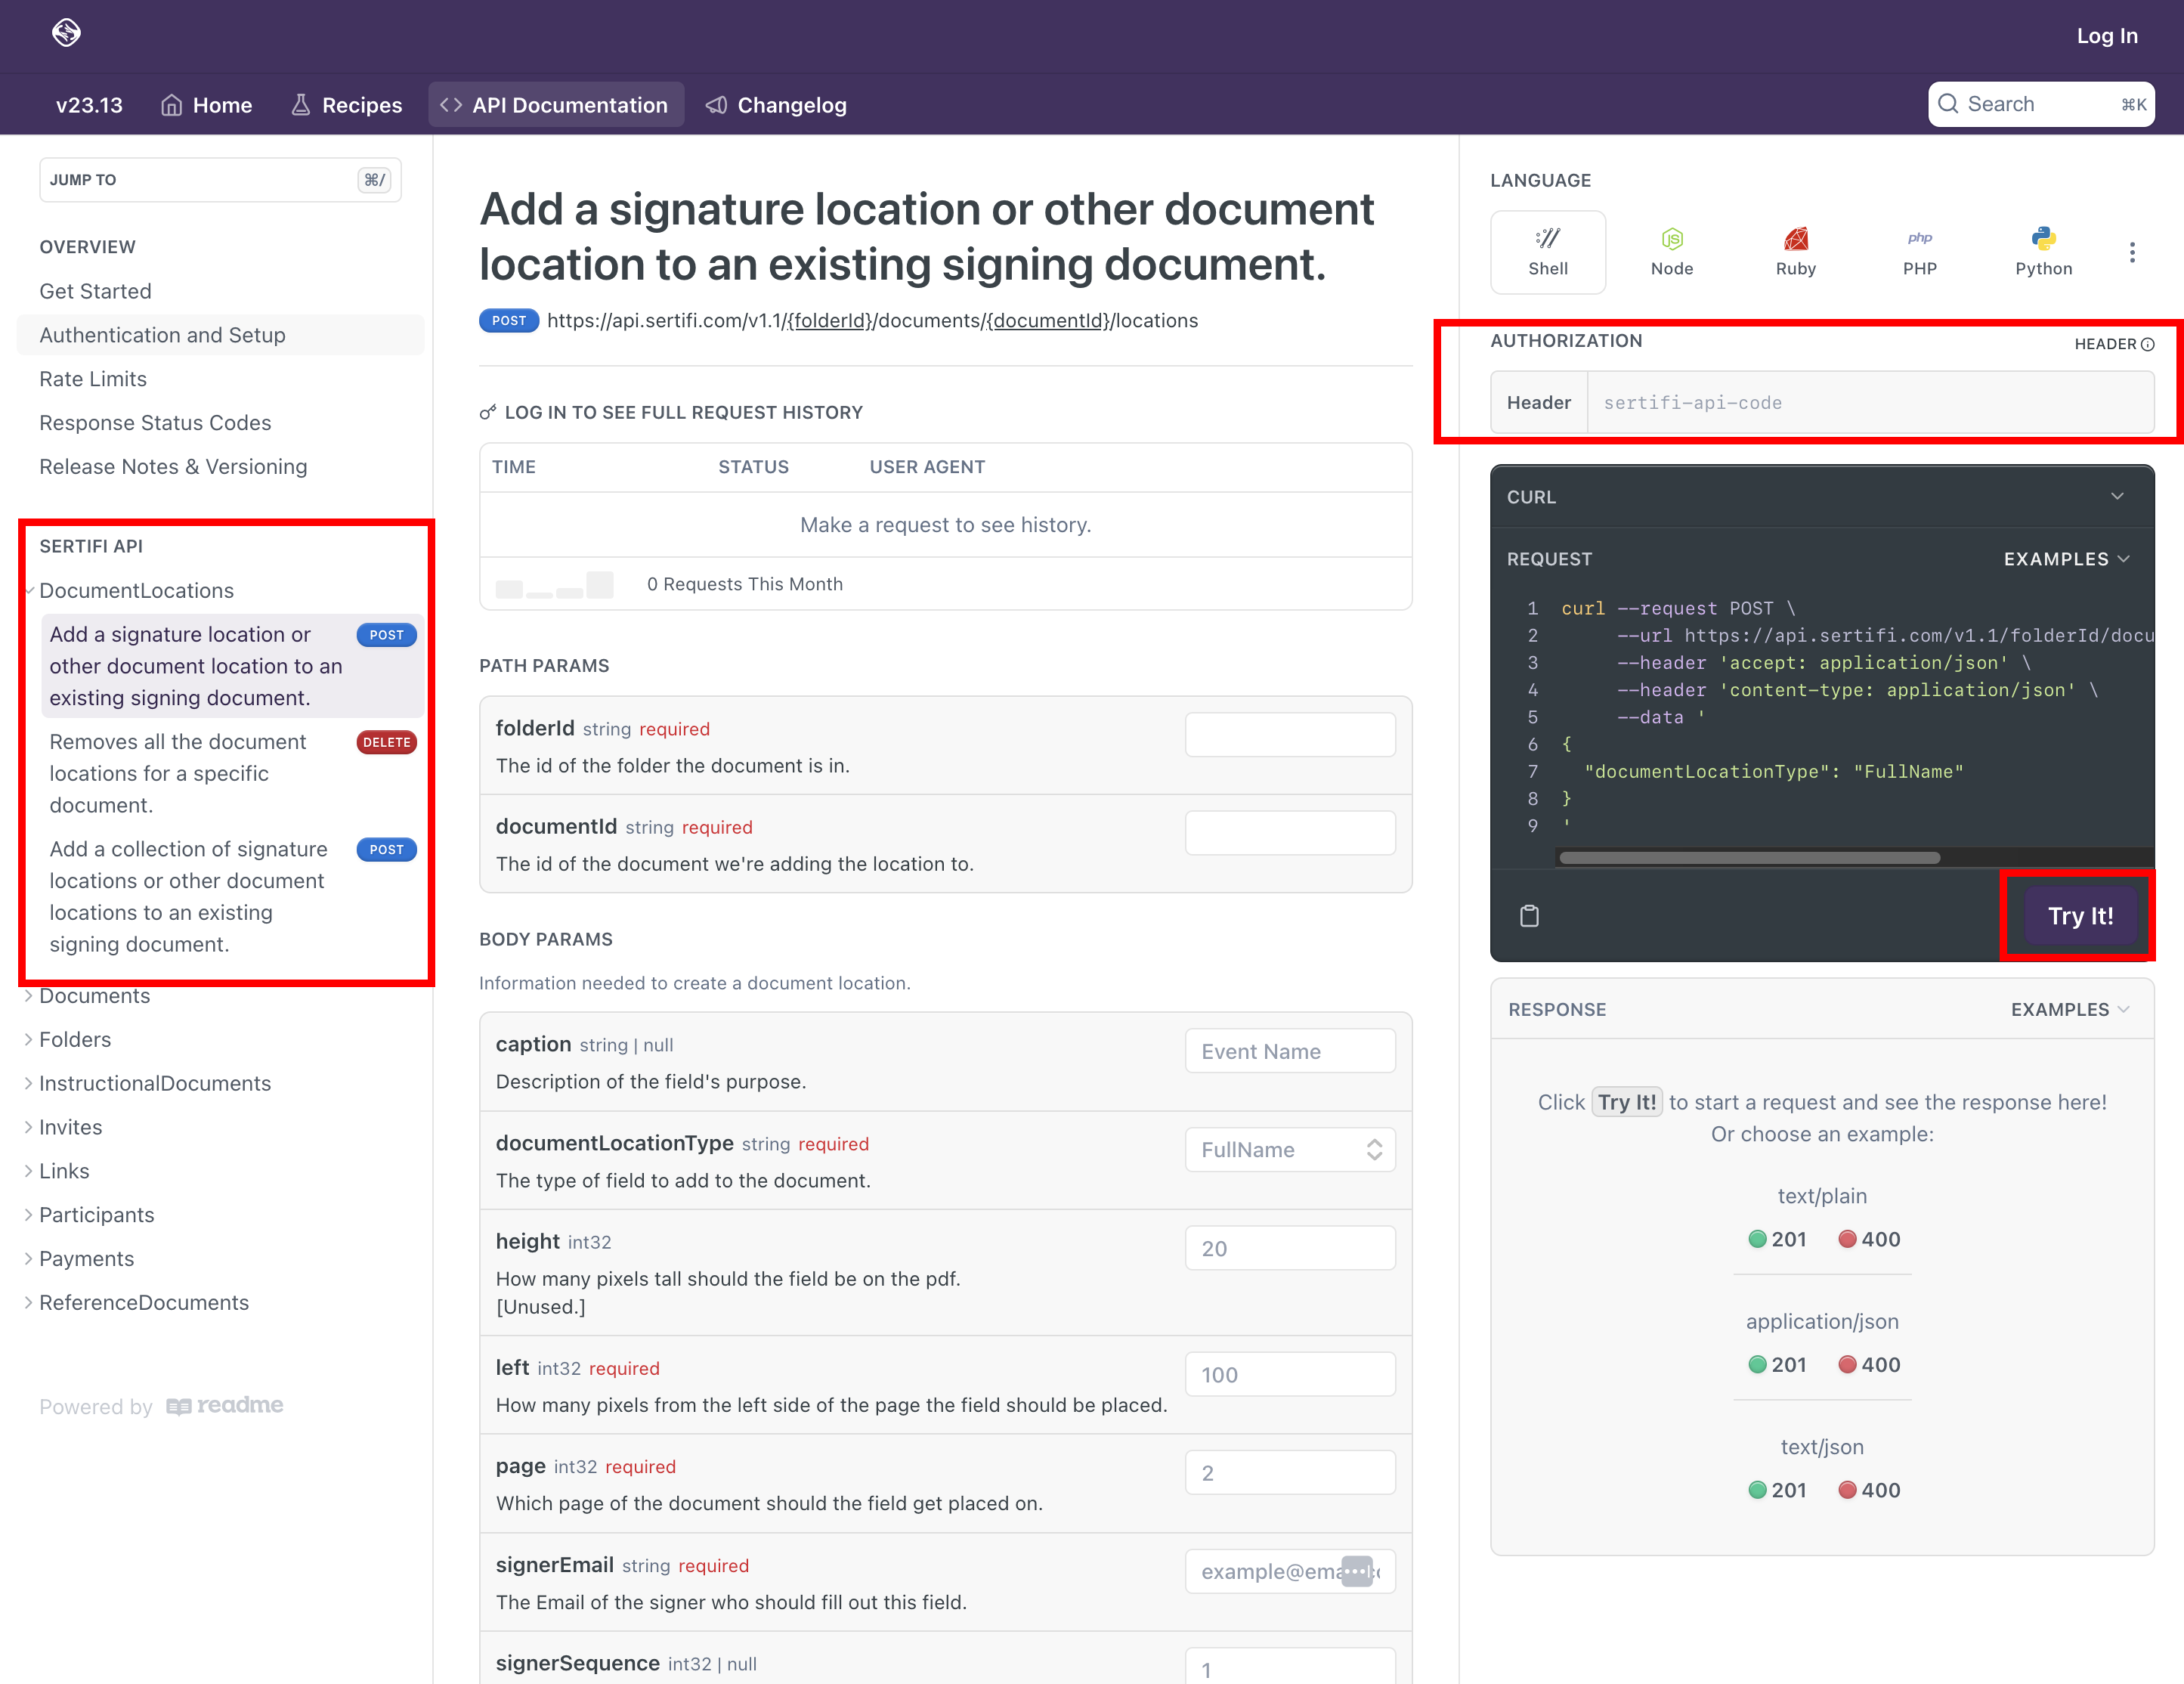The image size is (2184, 1684).
Task: Collapse the CURL panel chevron
Action: (x=2117, y=496)
